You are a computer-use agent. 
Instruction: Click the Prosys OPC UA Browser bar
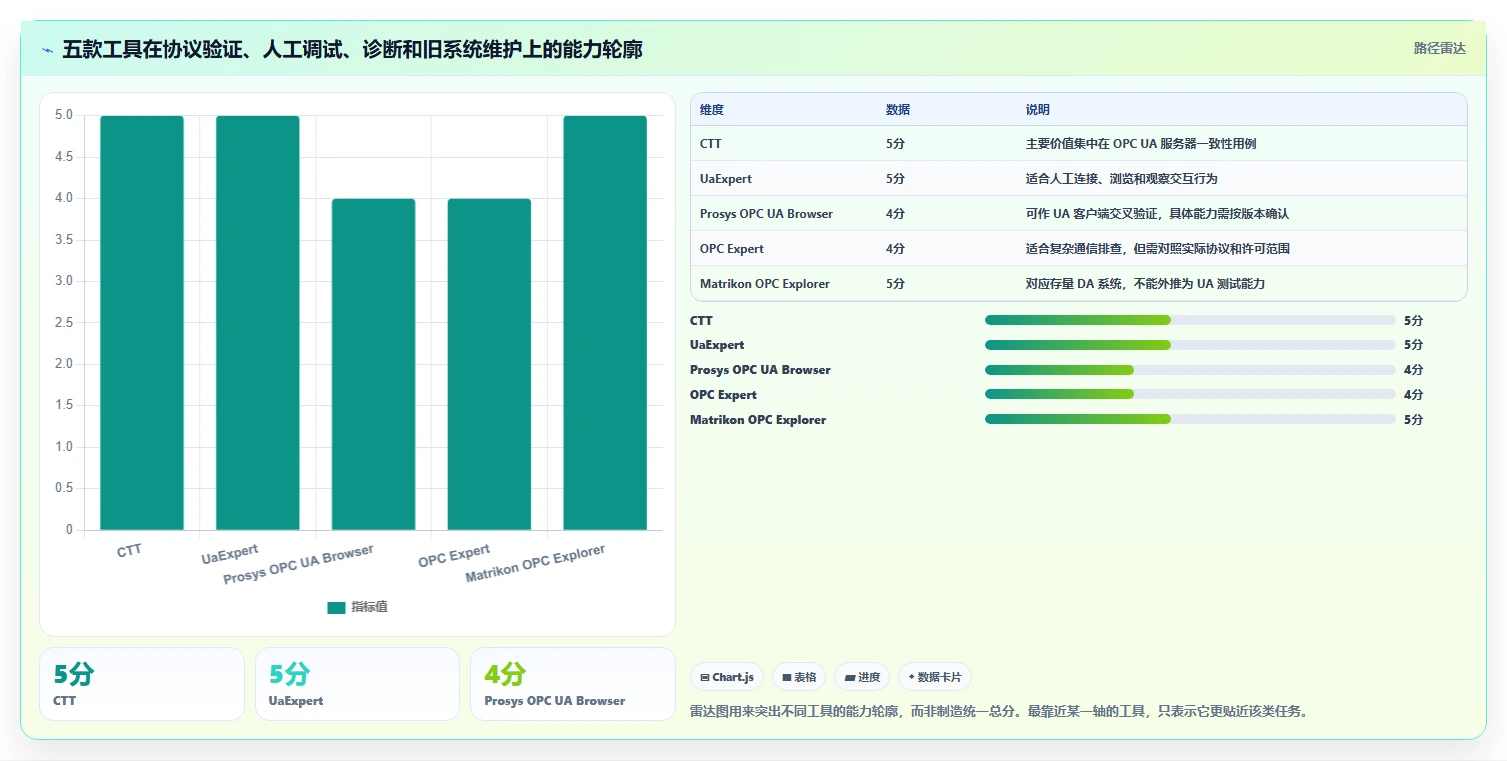tap(373, 364)
